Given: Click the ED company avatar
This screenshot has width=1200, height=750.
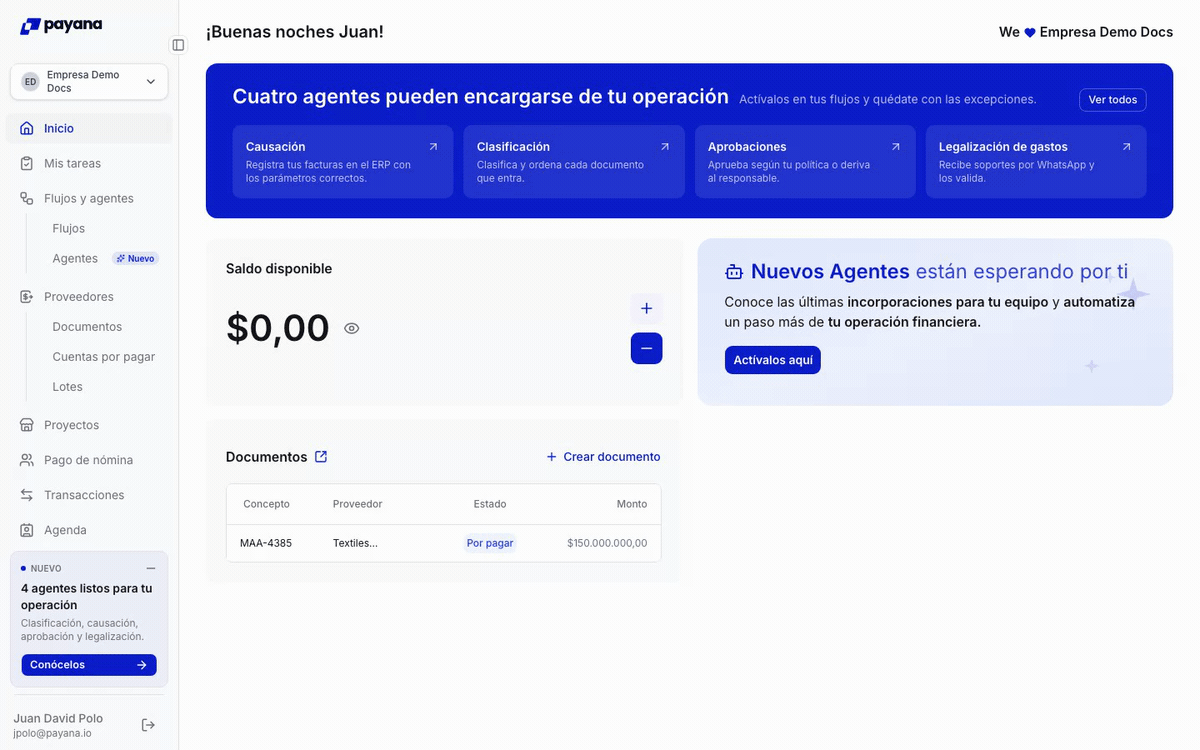Looking at the screenshot, I should 30,82.
